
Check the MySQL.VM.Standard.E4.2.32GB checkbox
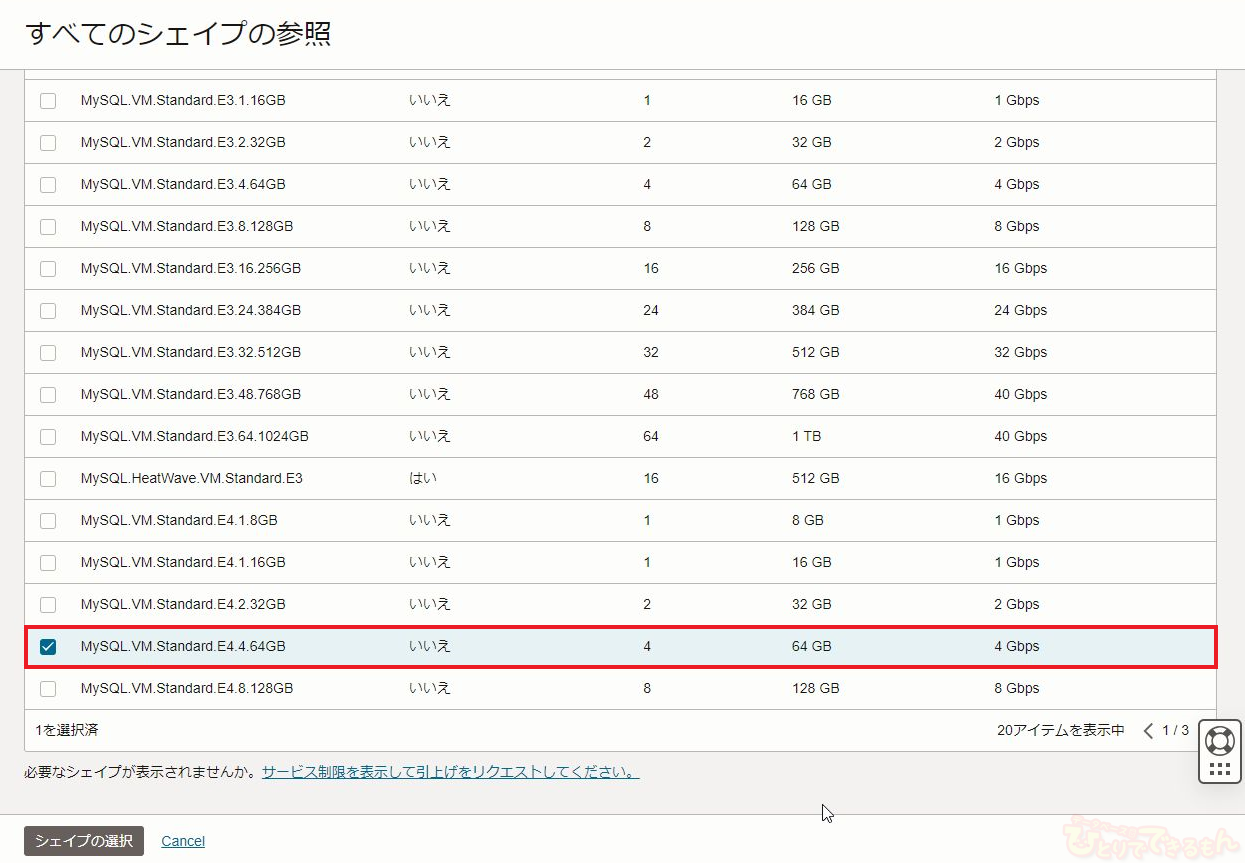coord(48,605)
